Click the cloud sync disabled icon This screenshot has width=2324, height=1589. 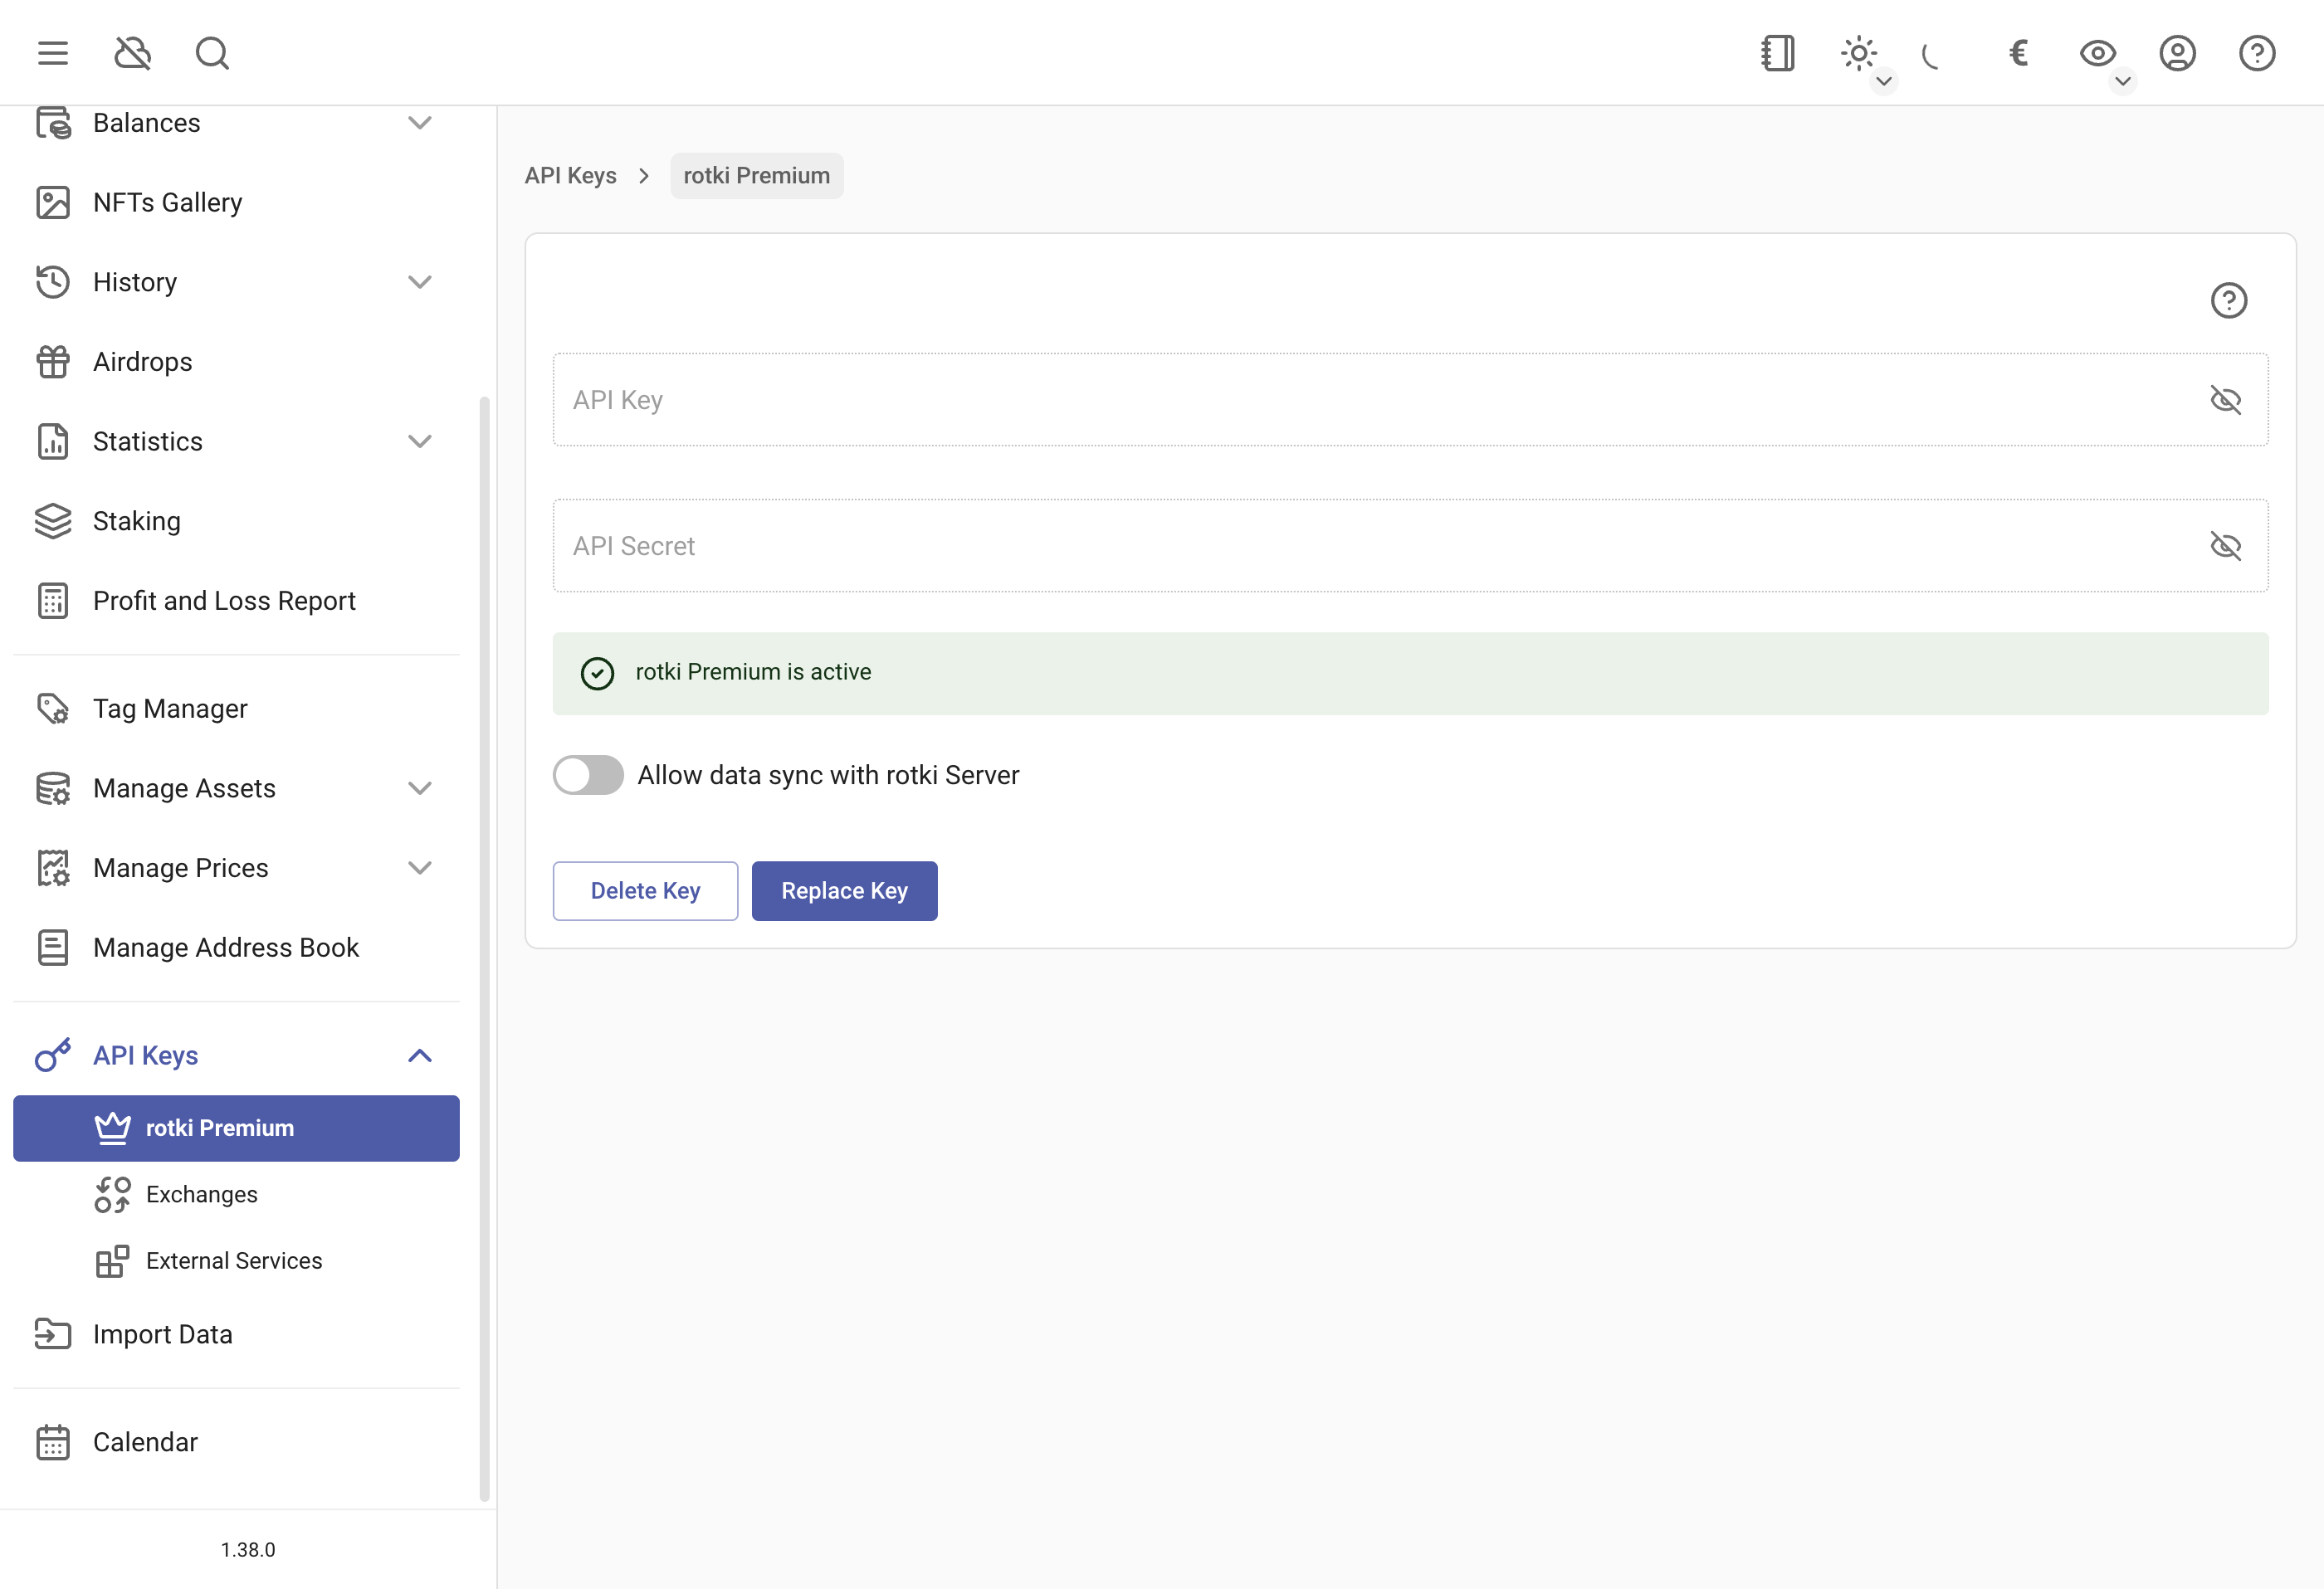[x=132, y=53]
